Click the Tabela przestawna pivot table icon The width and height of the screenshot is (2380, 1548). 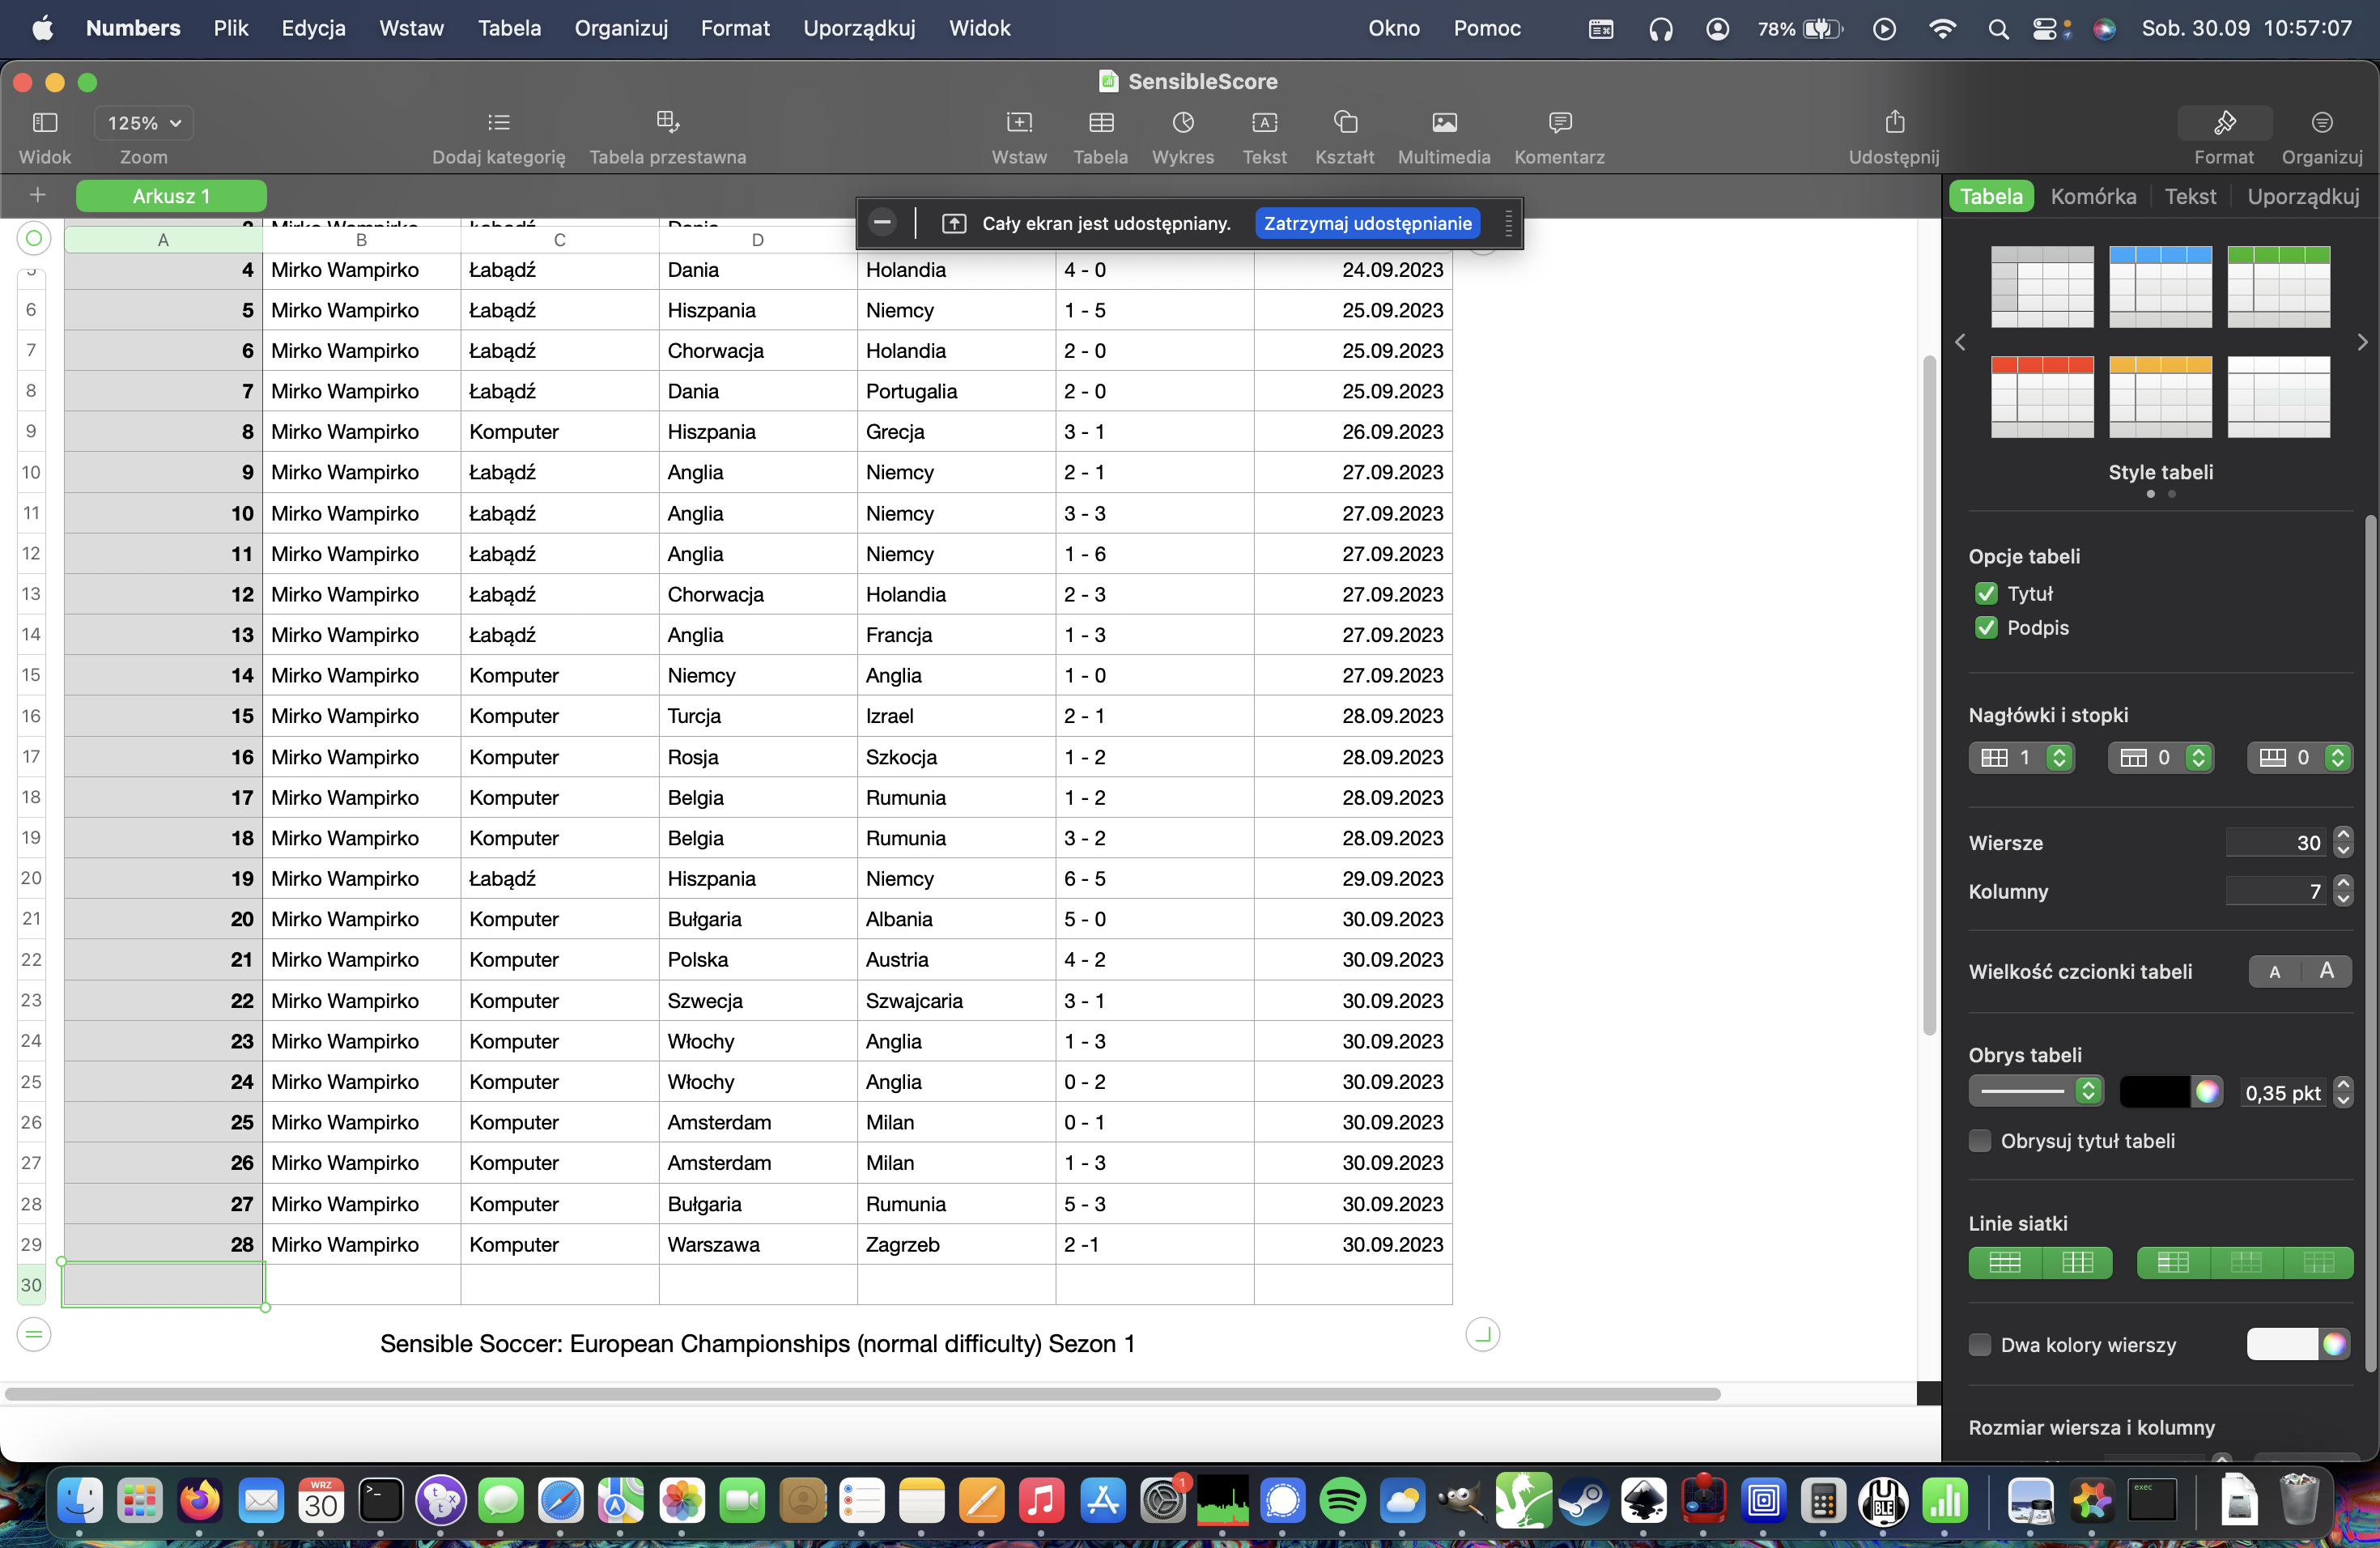click(x=667, y=123)
